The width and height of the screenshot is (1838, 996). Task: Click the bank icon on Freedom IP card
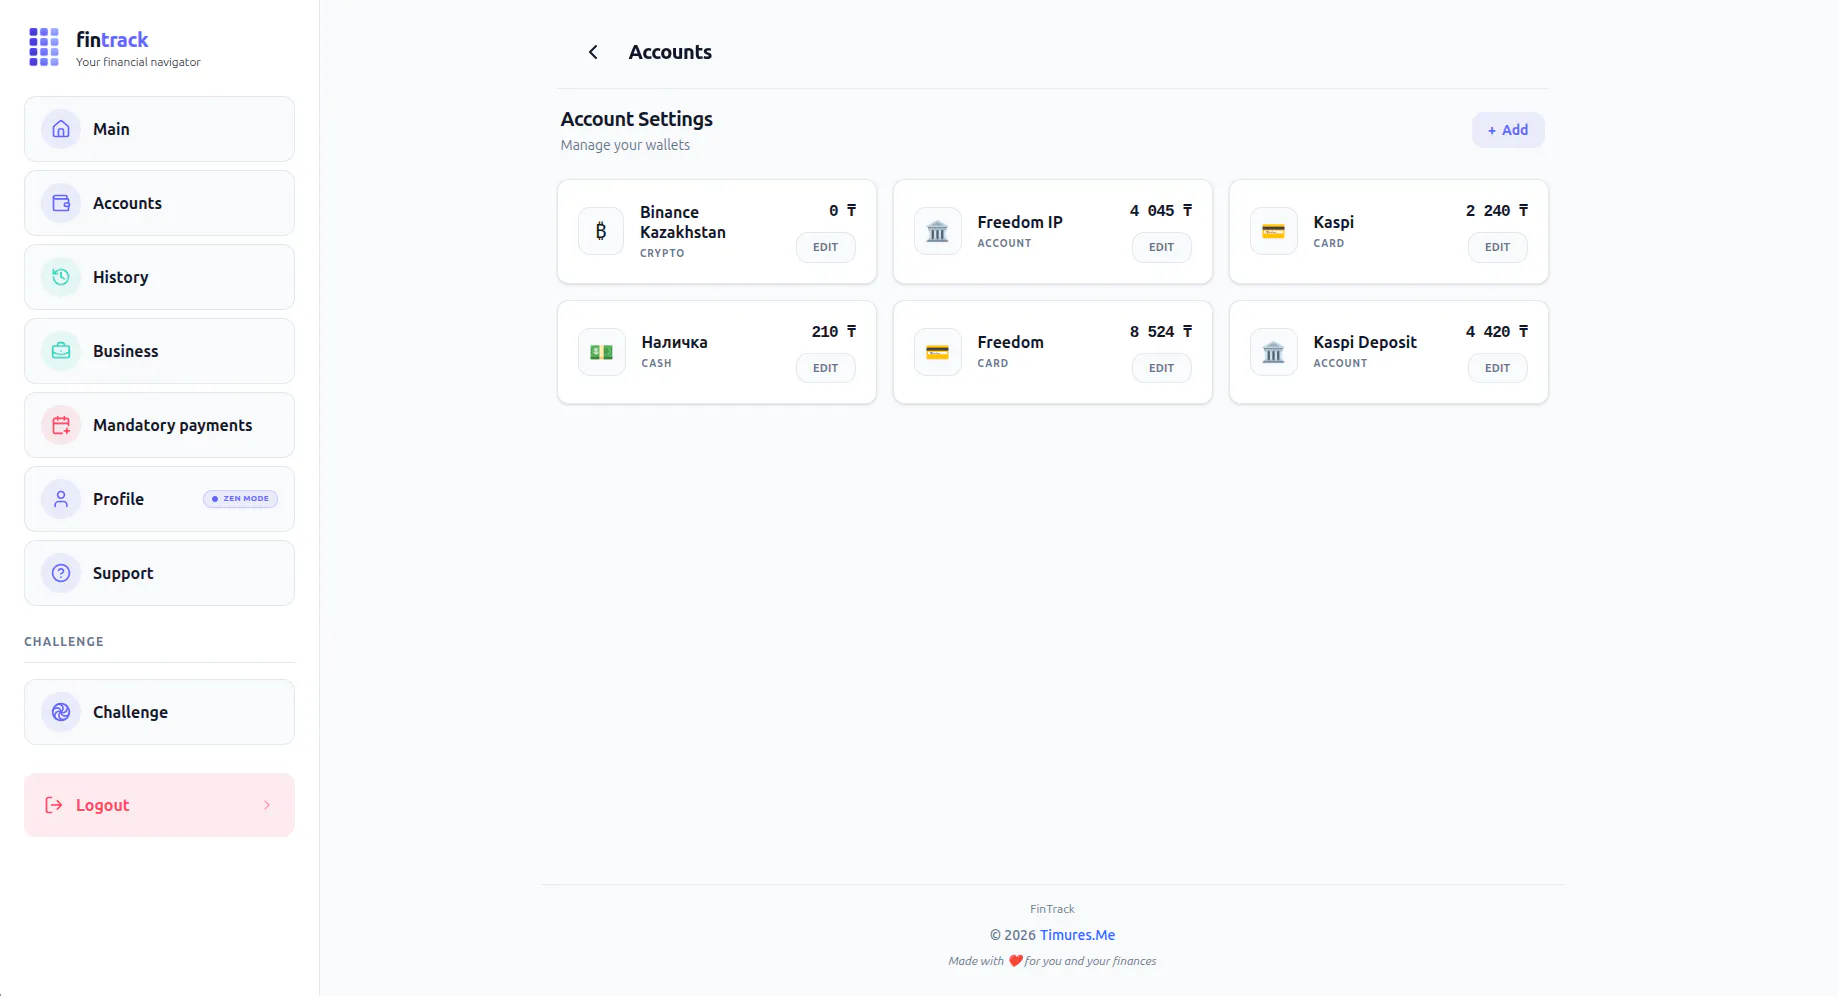pyautogui.click(x=937, y=231)
